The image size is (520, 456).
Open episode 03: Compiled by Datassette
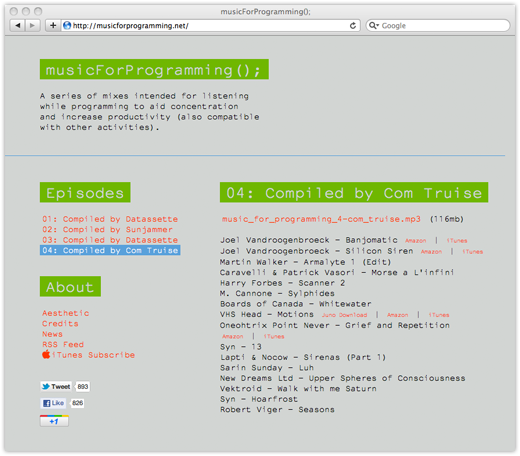point(110,240)
